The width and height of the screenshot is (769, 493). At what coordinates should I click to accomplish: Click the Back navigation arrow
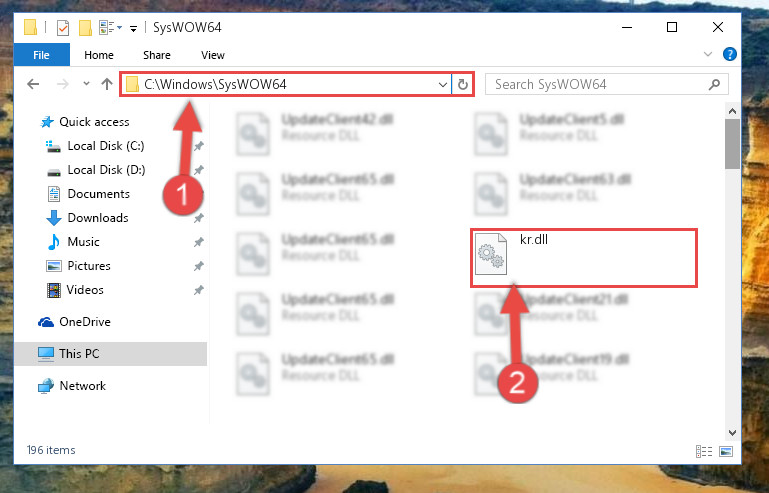tap(33, 84)
